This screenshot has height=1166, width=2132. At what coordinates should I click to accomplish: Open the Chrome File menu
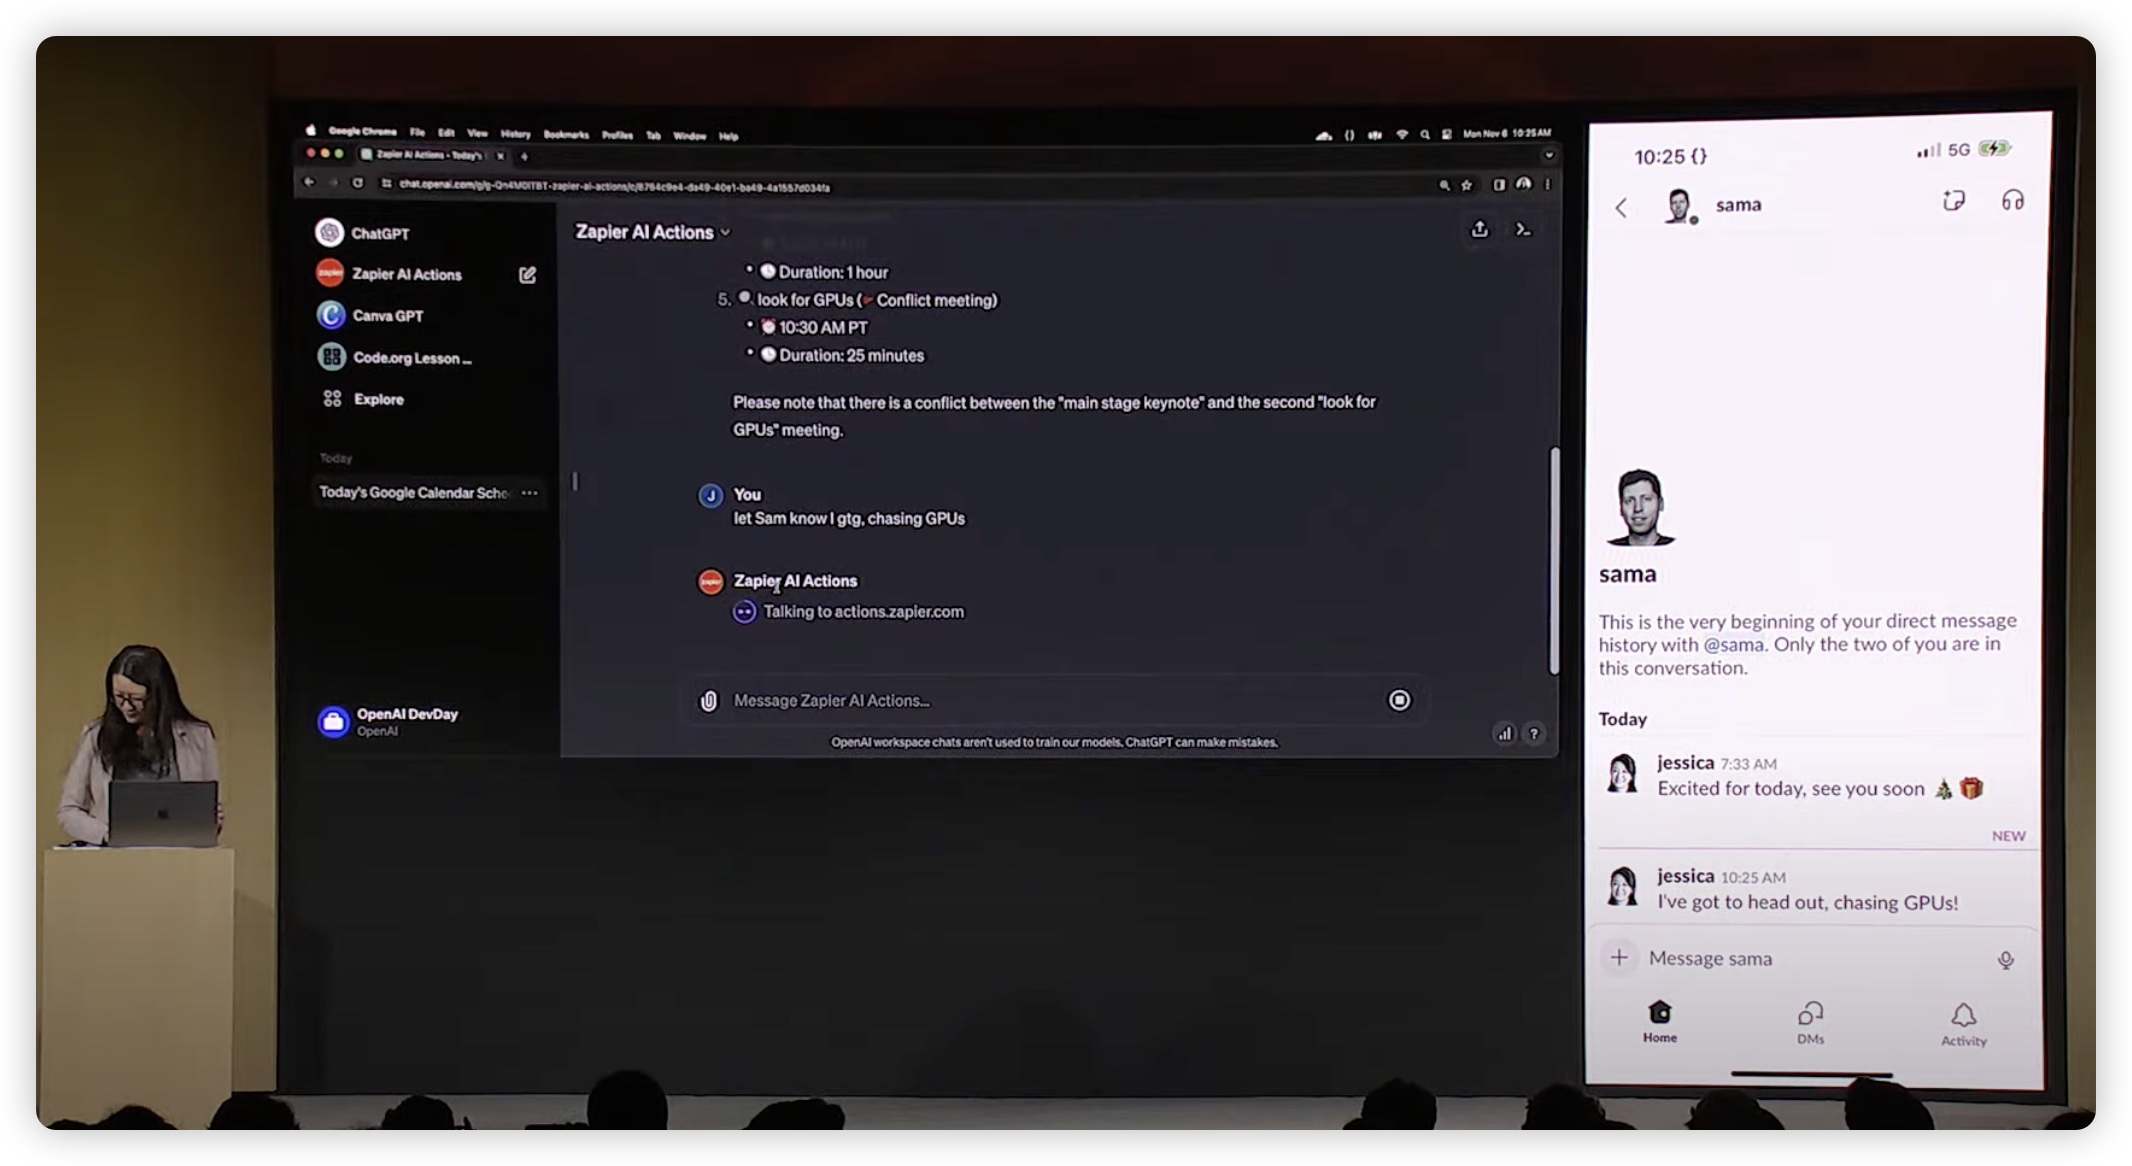[417, 132]
